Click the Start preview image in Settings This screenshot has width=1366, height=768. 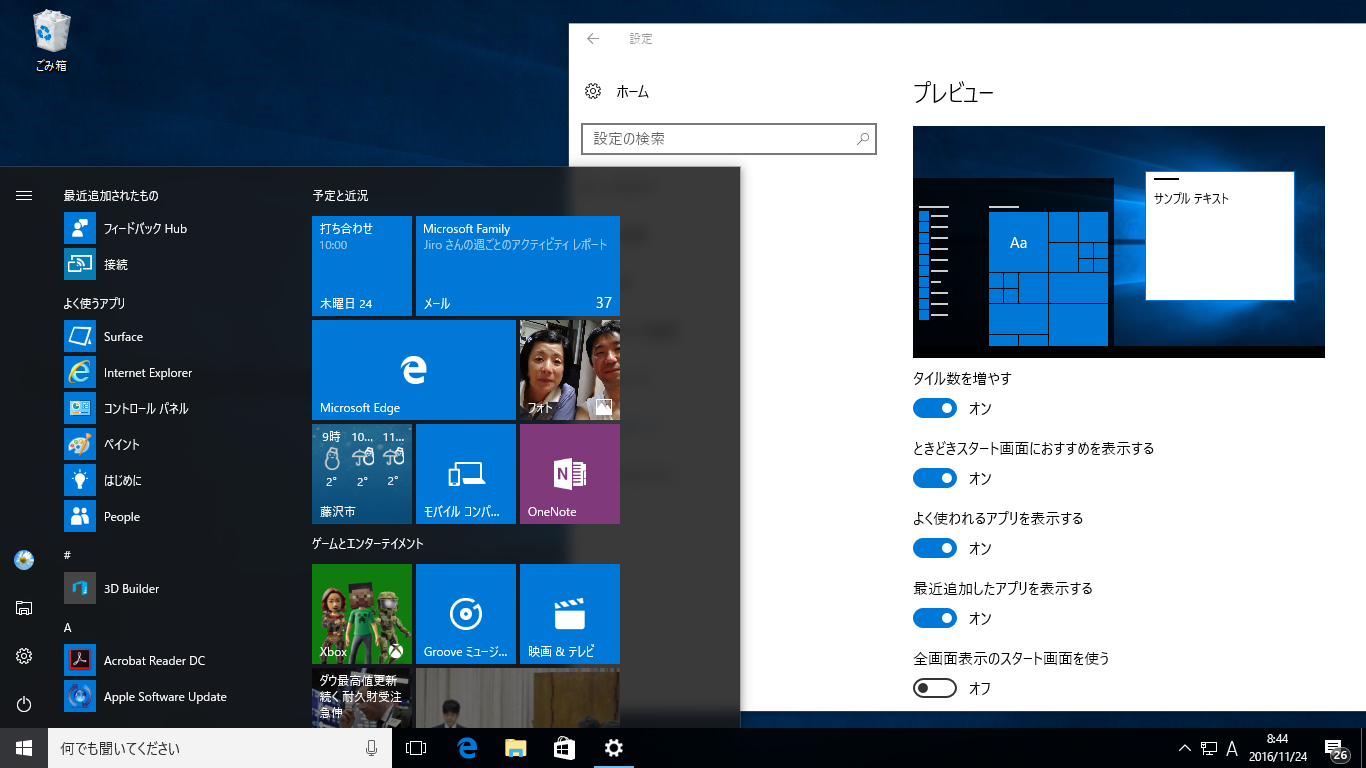pyautogui.click(x=1119, y=242)
